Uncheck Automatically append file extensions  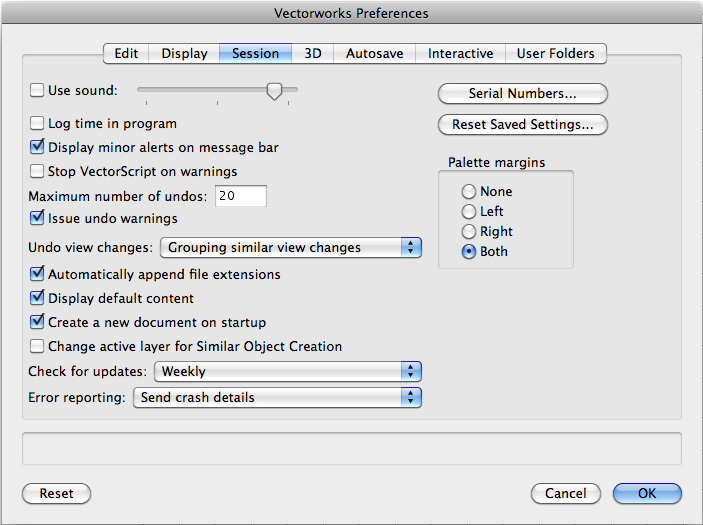(x=38, y=274)
